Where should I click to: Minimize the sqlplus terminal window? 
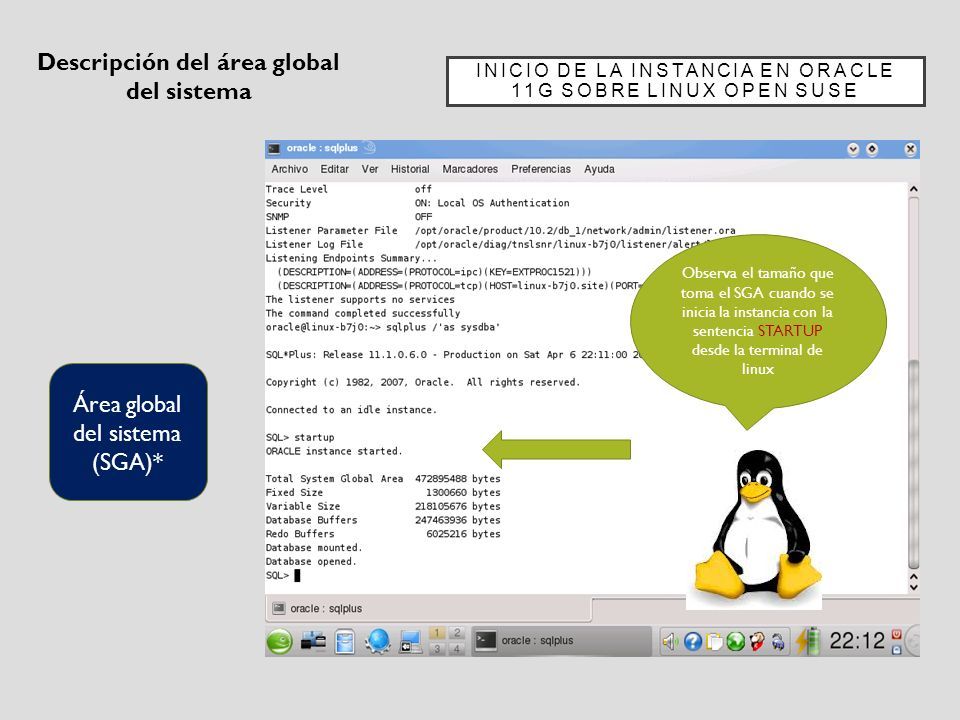pos(853,149)
